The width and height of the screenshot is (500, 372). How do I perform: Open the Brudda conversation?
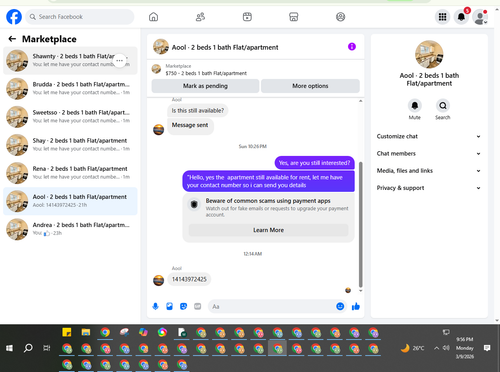coord(70,89)
